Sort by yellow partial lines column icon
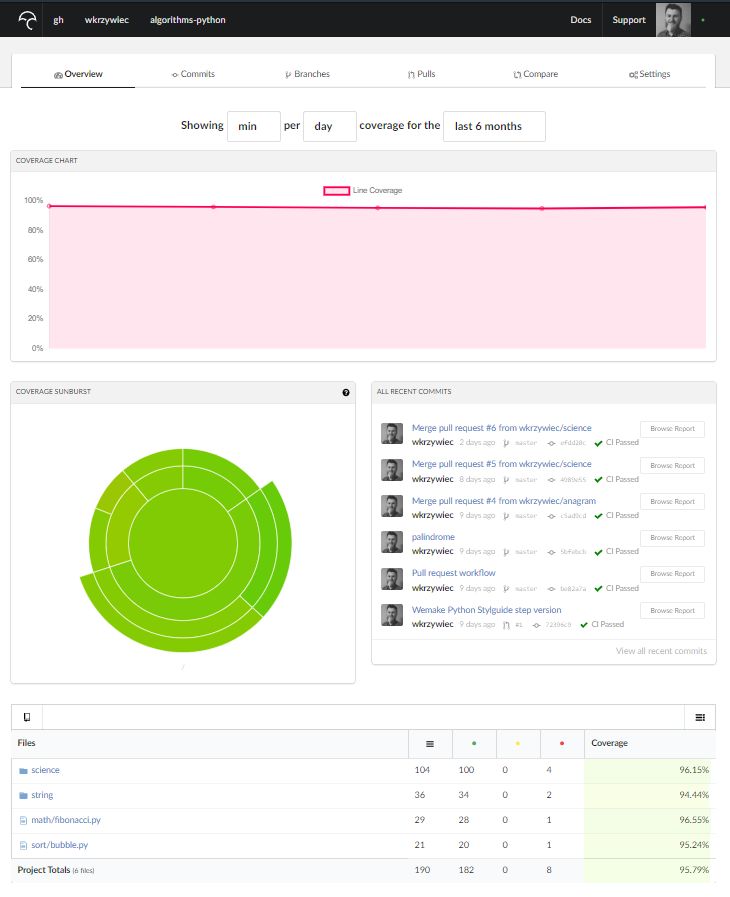This screenshot has width=730, height=897. (x=518, y=744)
